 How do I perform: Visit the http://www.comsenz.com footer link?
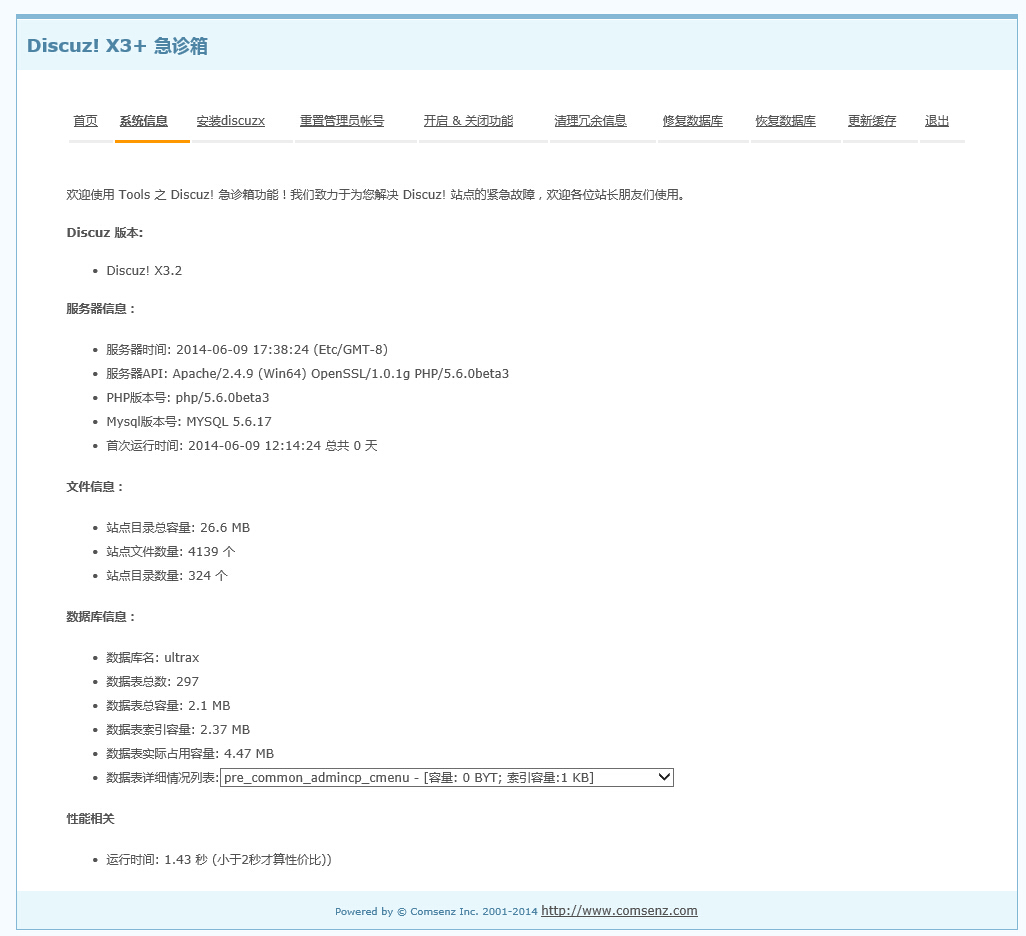[x=619, y=910]
